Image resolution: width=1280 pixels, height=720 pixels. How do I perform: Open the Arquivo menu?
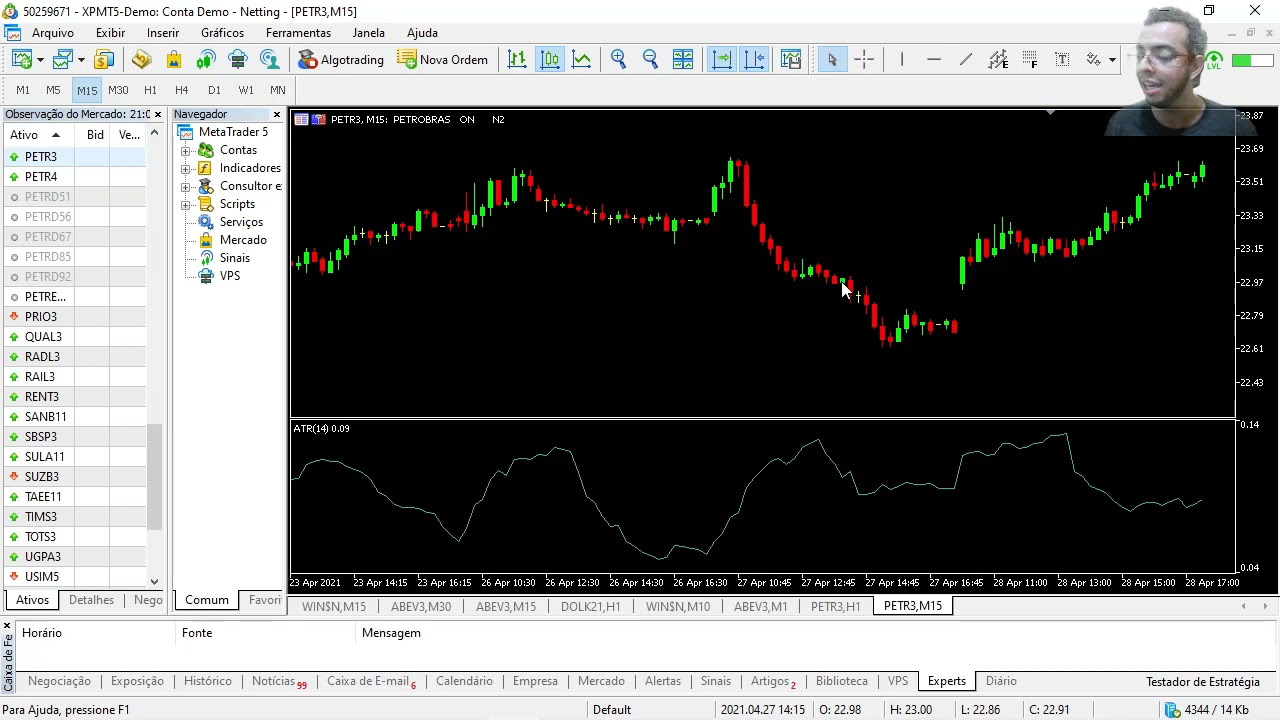tap(53, 33)
